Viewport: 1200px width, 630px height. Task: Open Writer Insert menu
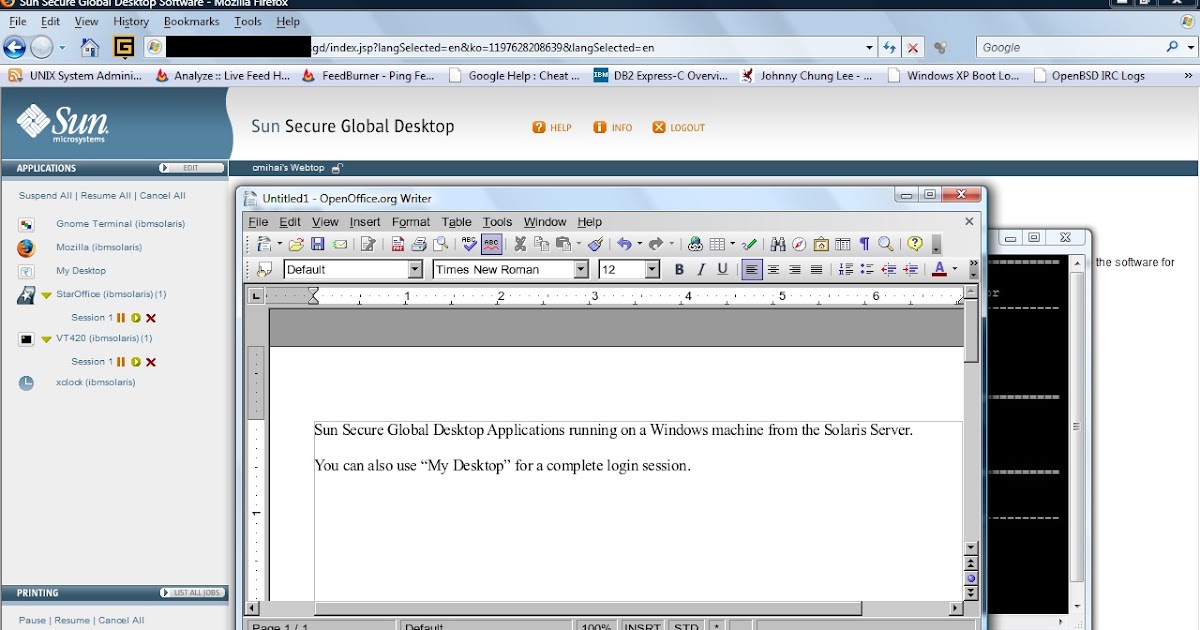pyautogui.click(x=365, y=222)
